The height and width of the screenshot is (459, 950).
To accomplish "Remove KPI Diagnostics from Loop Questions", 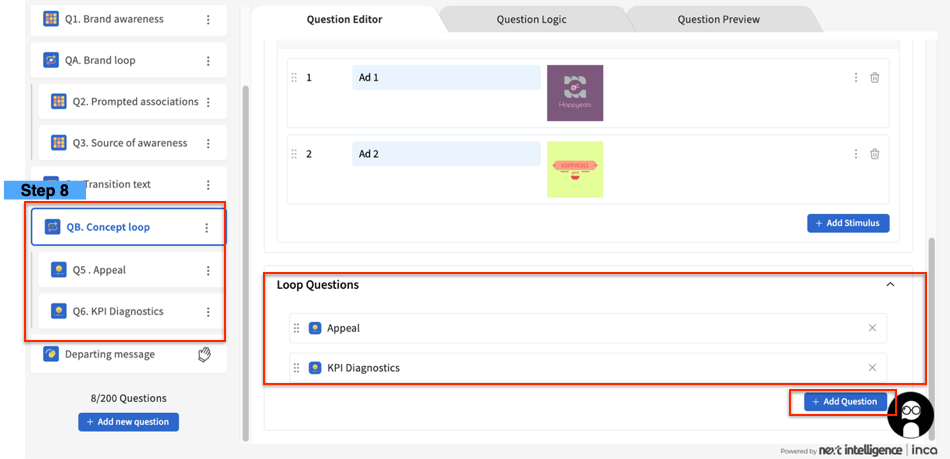I will click(x=872, y=368).
